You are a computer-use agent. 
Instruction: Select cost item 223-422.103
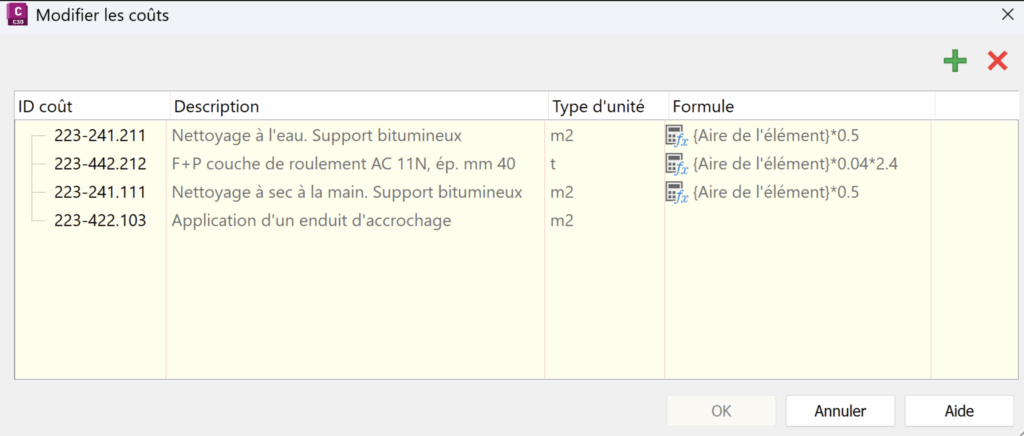coord(100,221)
